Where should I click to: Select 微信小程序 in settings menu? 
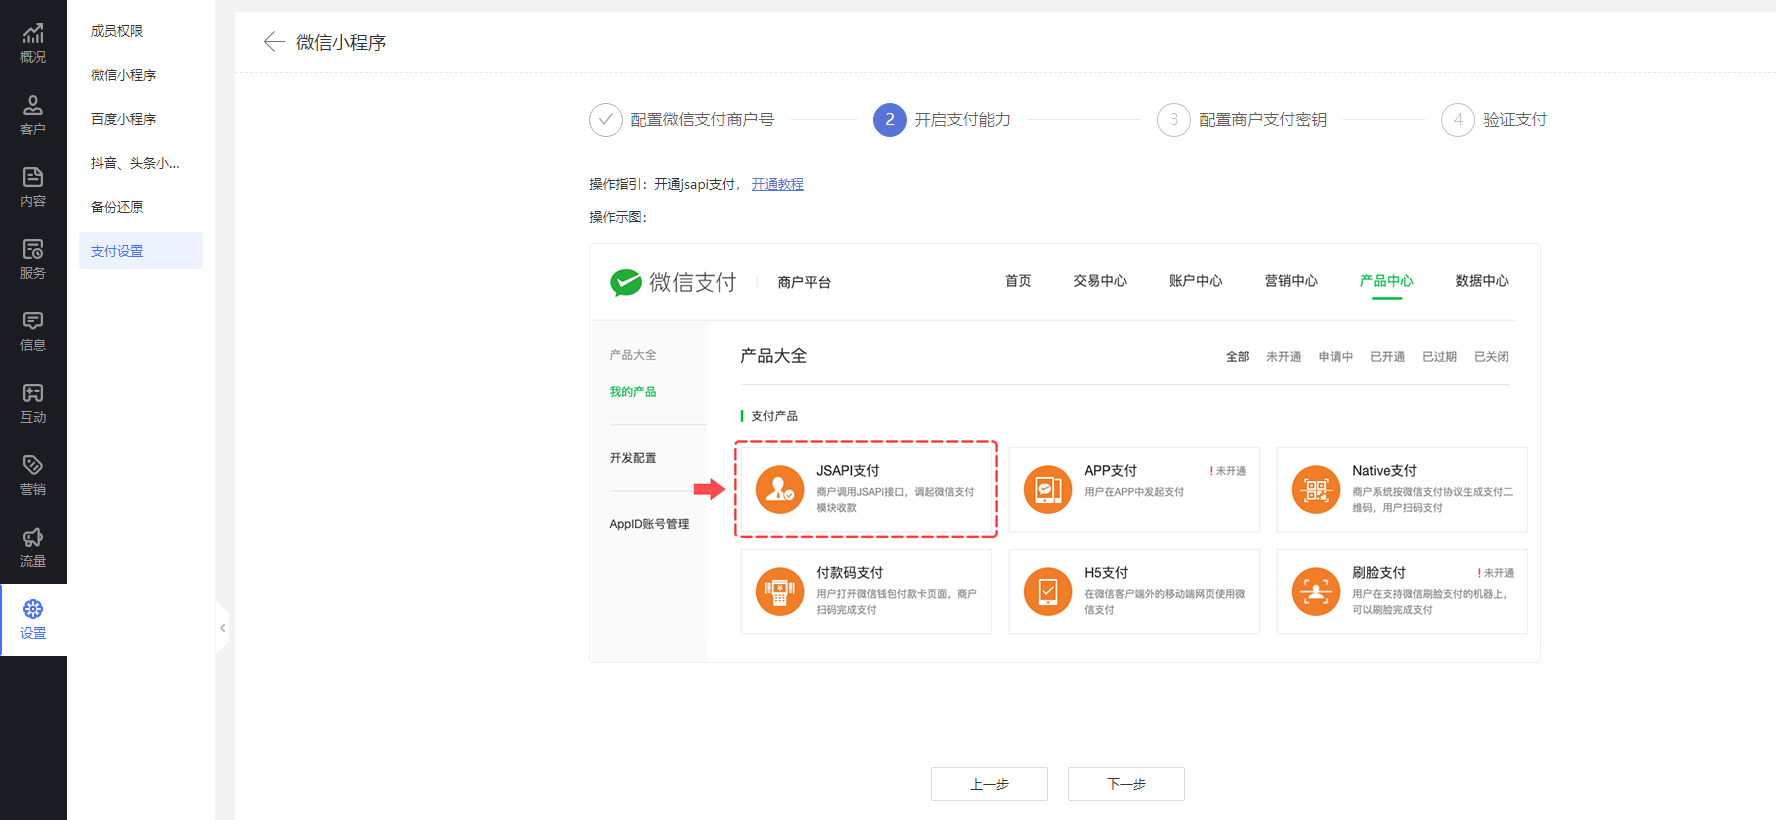(123, 75)
